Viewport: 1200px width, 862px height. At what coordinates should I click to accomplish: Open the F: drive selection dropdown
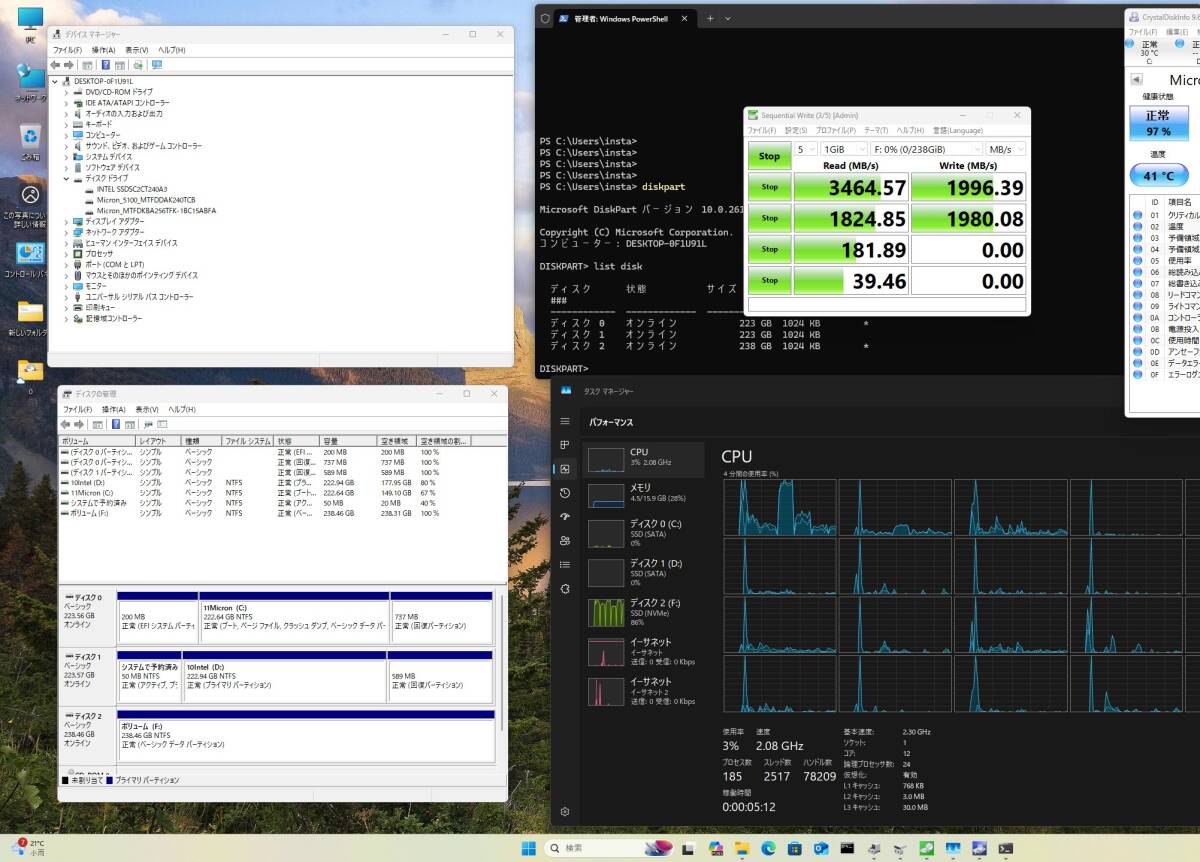pos(926,149)
